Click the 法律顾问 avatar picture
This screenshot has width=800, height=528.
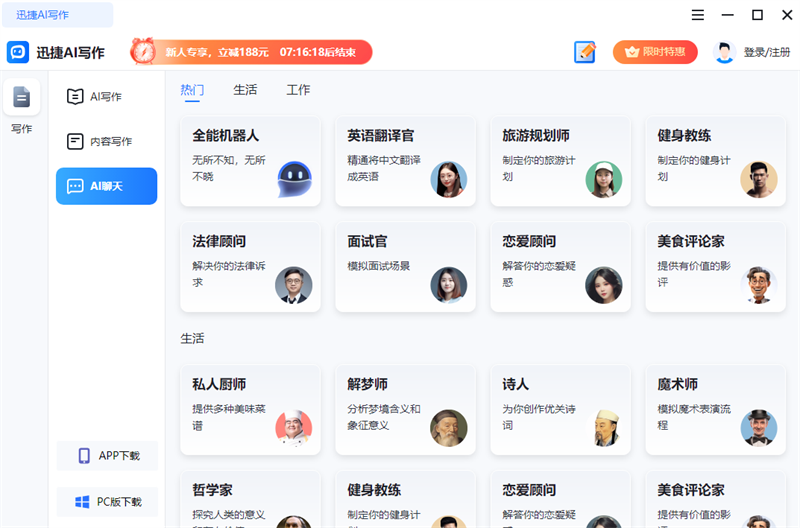293,285
